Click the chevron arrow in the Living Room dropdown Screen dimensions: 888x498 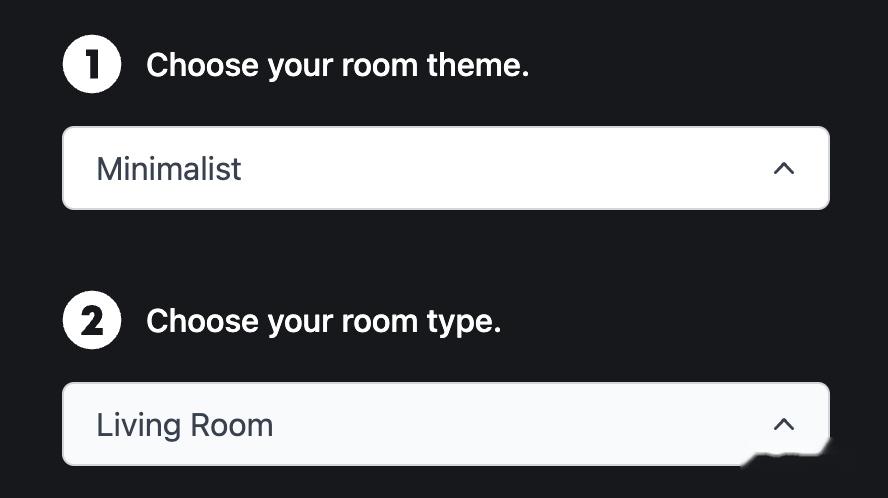pyautogui.click(x=784, y=424)
